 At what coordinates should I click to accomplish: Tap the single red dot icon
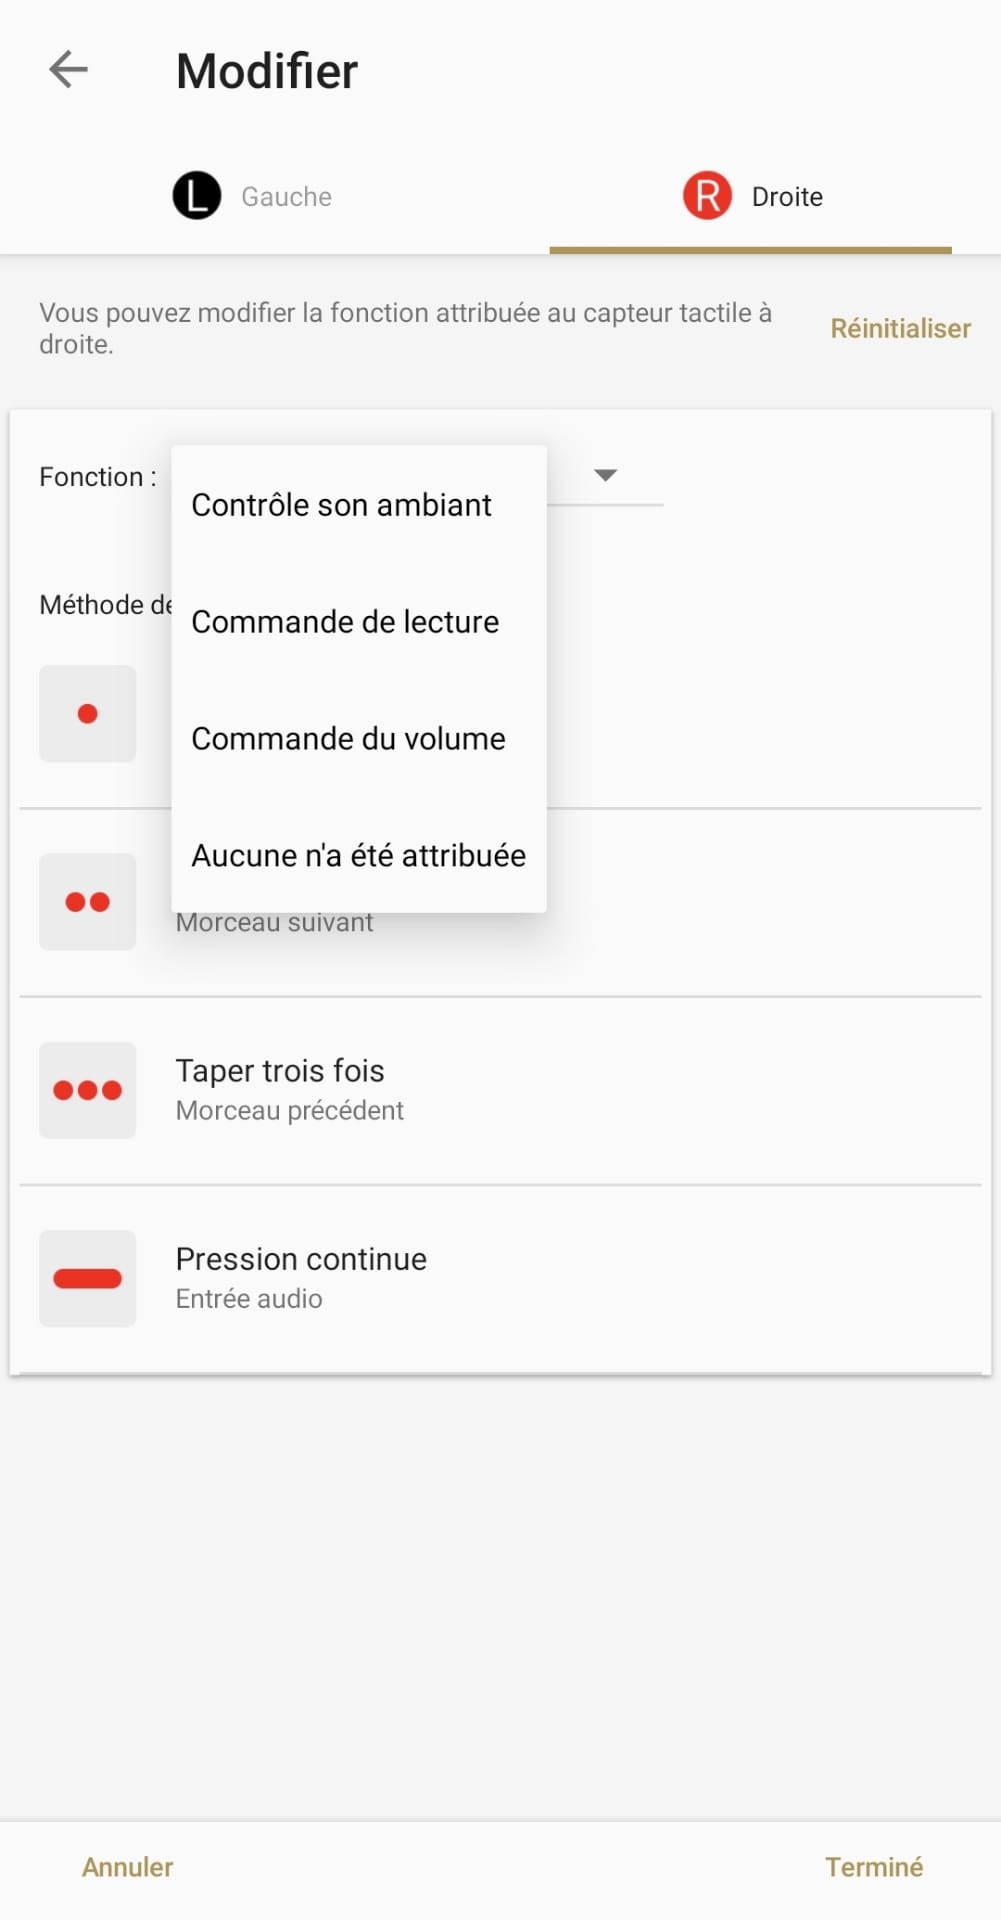point(88,714)
